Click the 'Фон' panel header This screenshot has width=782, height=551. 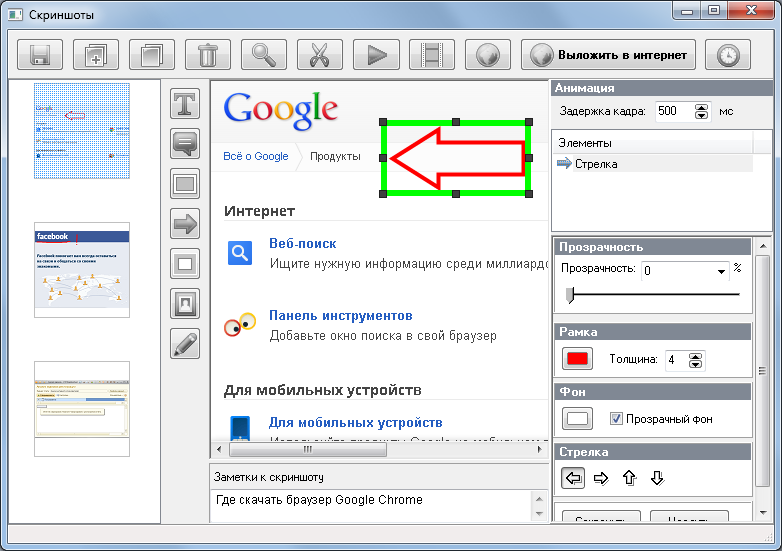click(x=652, y=391)
